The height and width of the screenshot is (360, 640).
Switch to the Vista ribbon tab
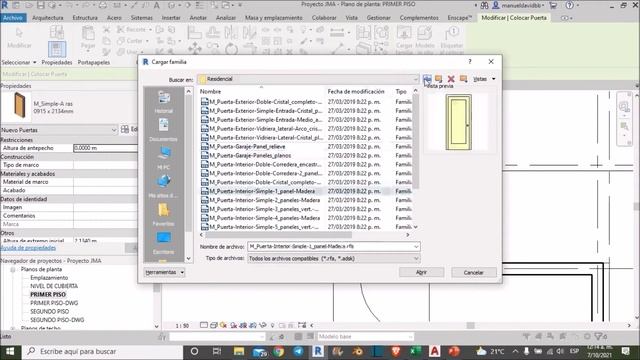(351, 18)
